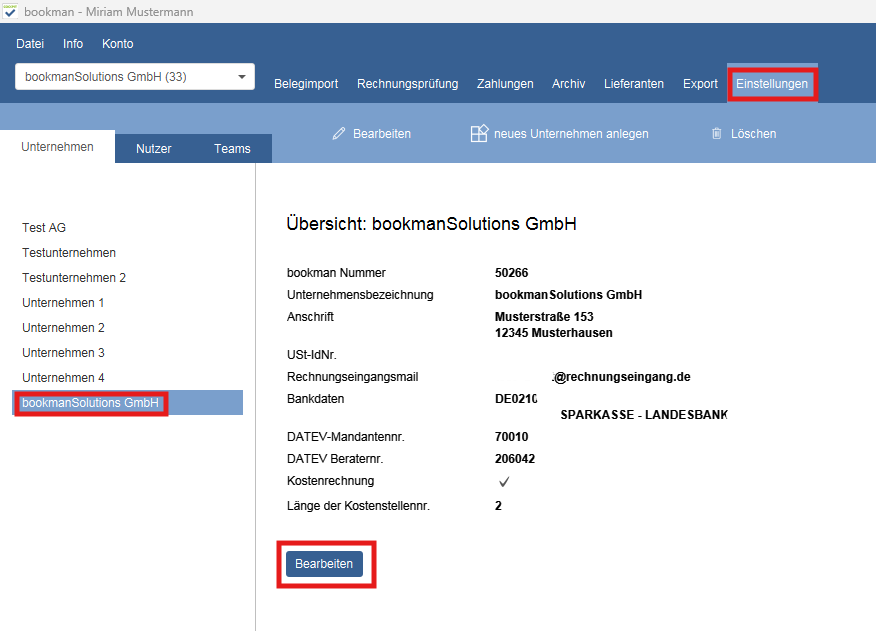Click the bookman Nummer value 50266
Viewport: 876px width, 631px height.
coord(511,273)
